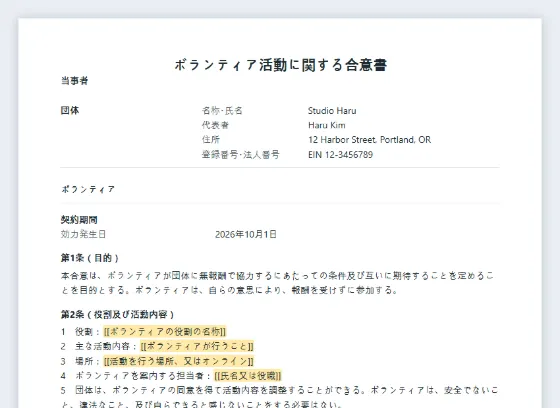Select the address 12 Harbor Street, Portland, OR
560x408 pixels.
tap(370, 140)
